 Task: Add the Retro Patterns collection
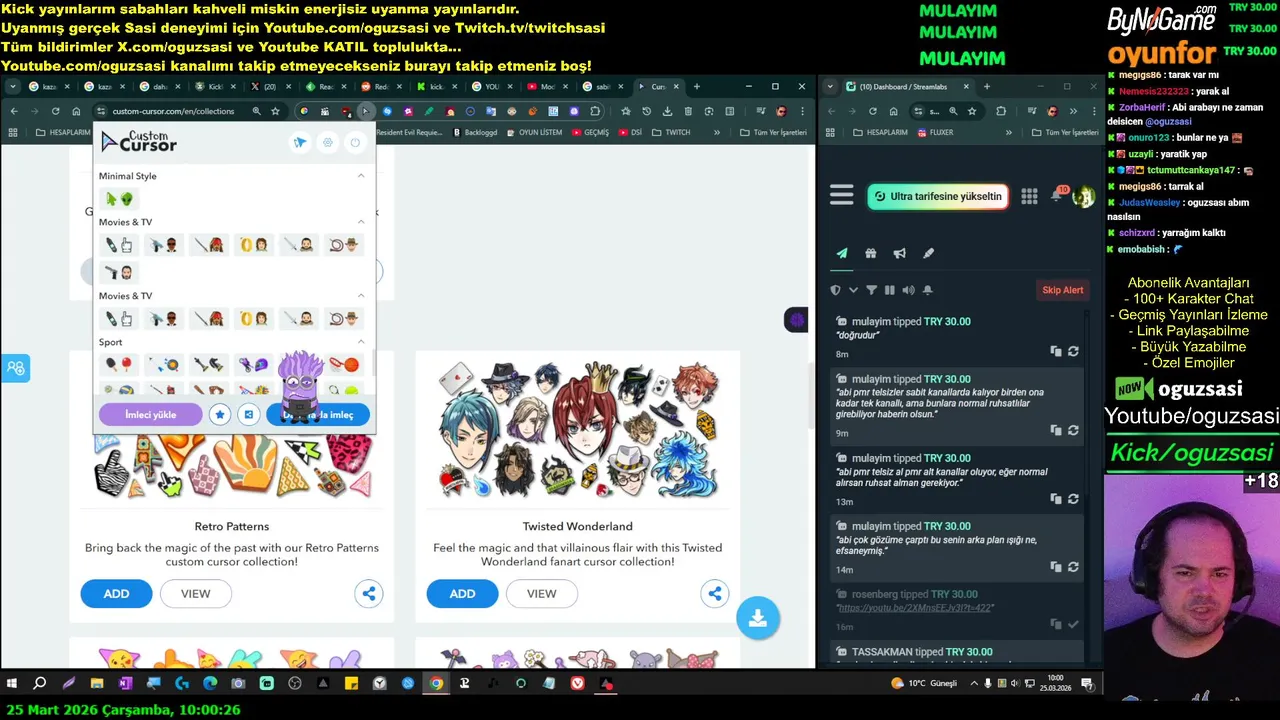pos(116,594)
